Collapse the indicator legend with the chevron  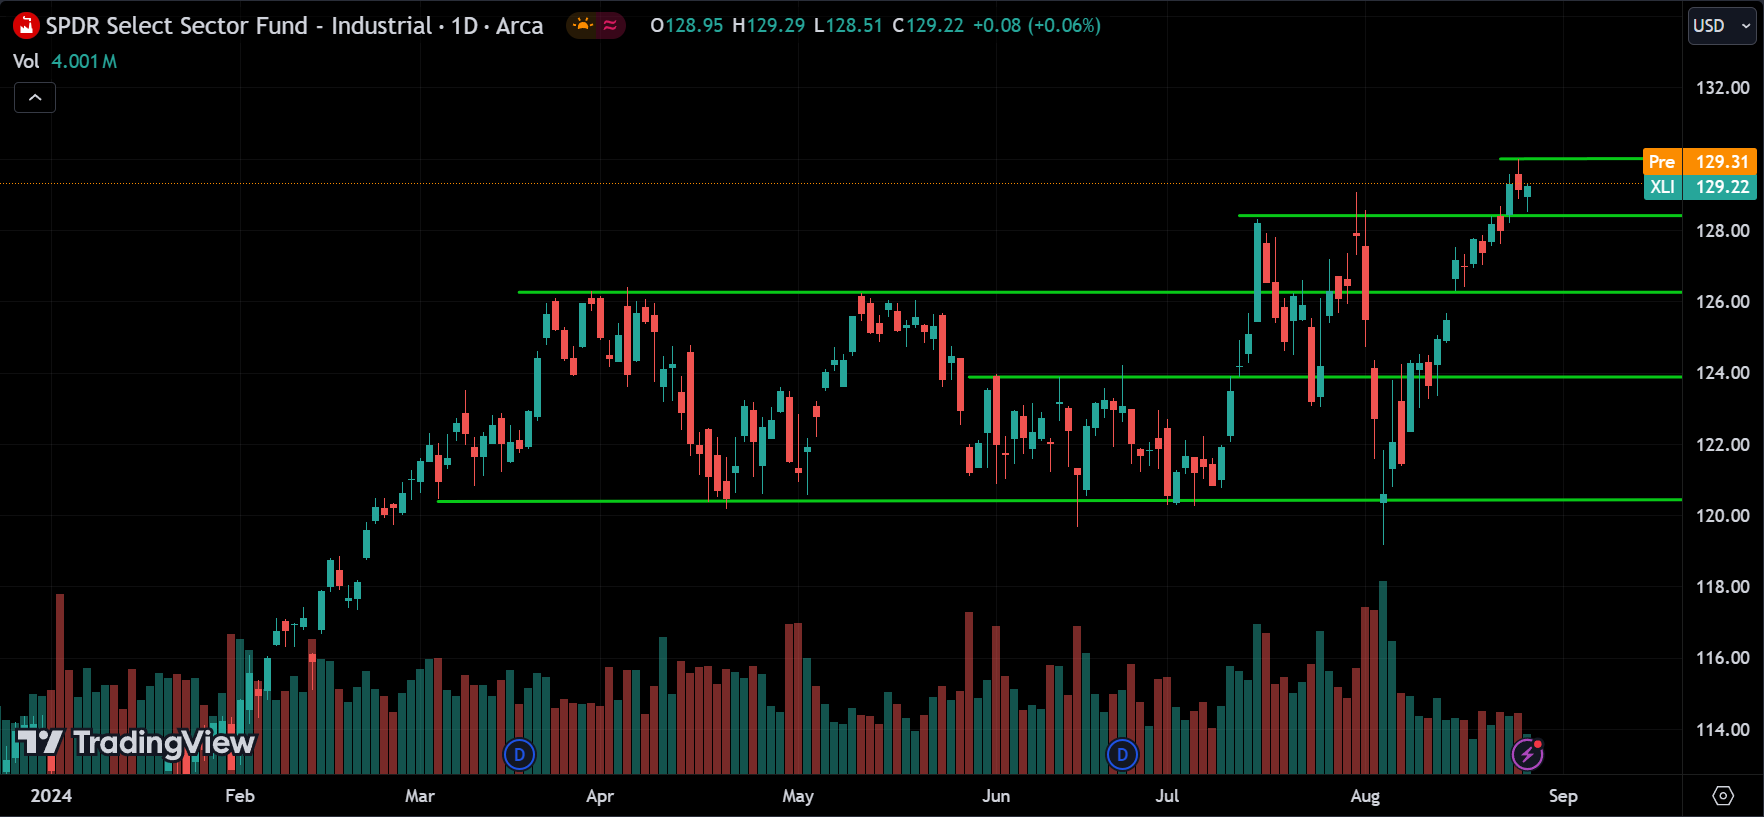35,97
